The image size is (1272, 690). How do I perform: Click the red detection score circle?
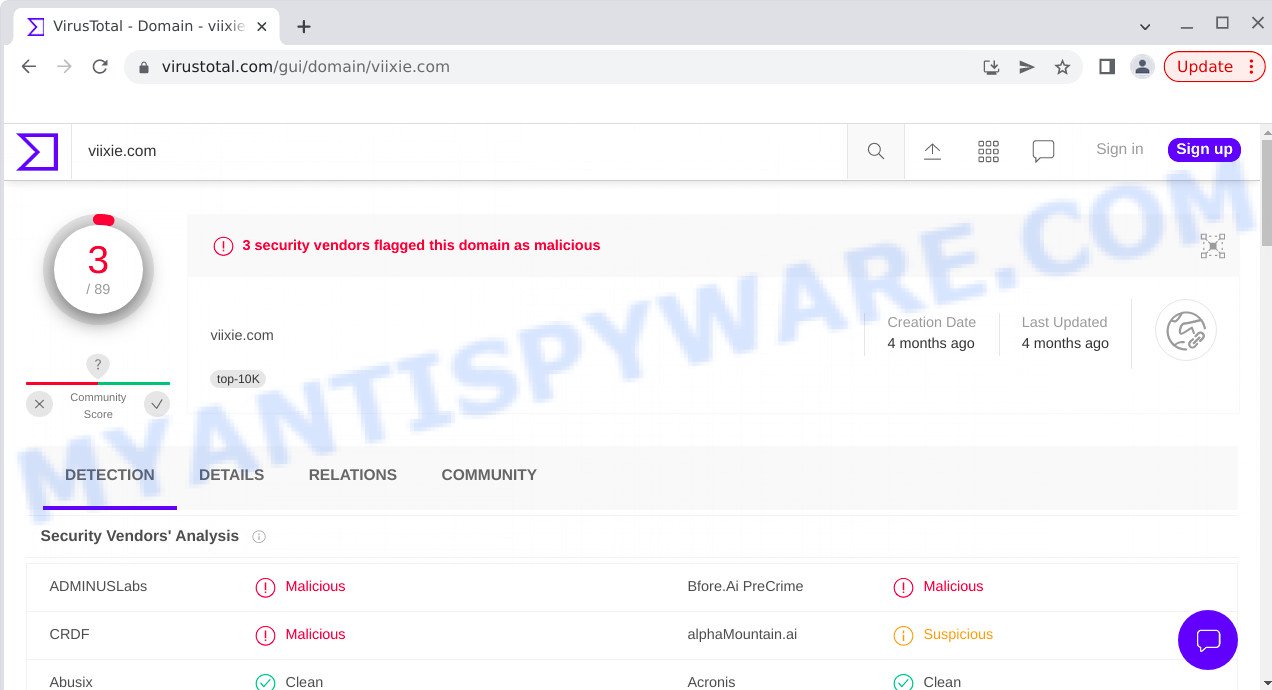pos(98,269)
